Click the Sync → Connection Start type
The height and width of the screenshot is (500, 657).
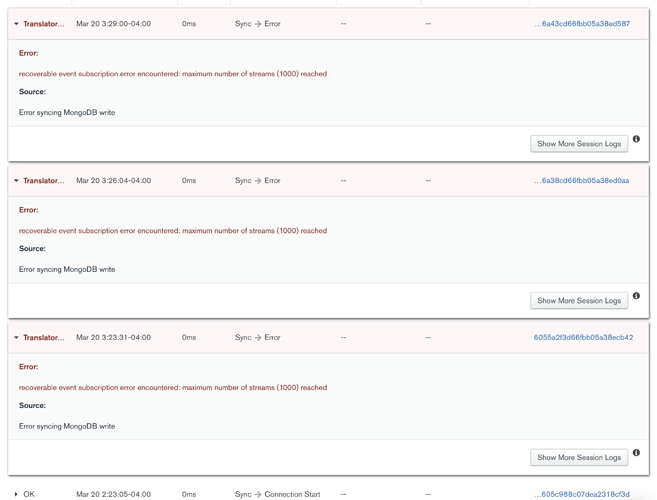coord(277,494)
